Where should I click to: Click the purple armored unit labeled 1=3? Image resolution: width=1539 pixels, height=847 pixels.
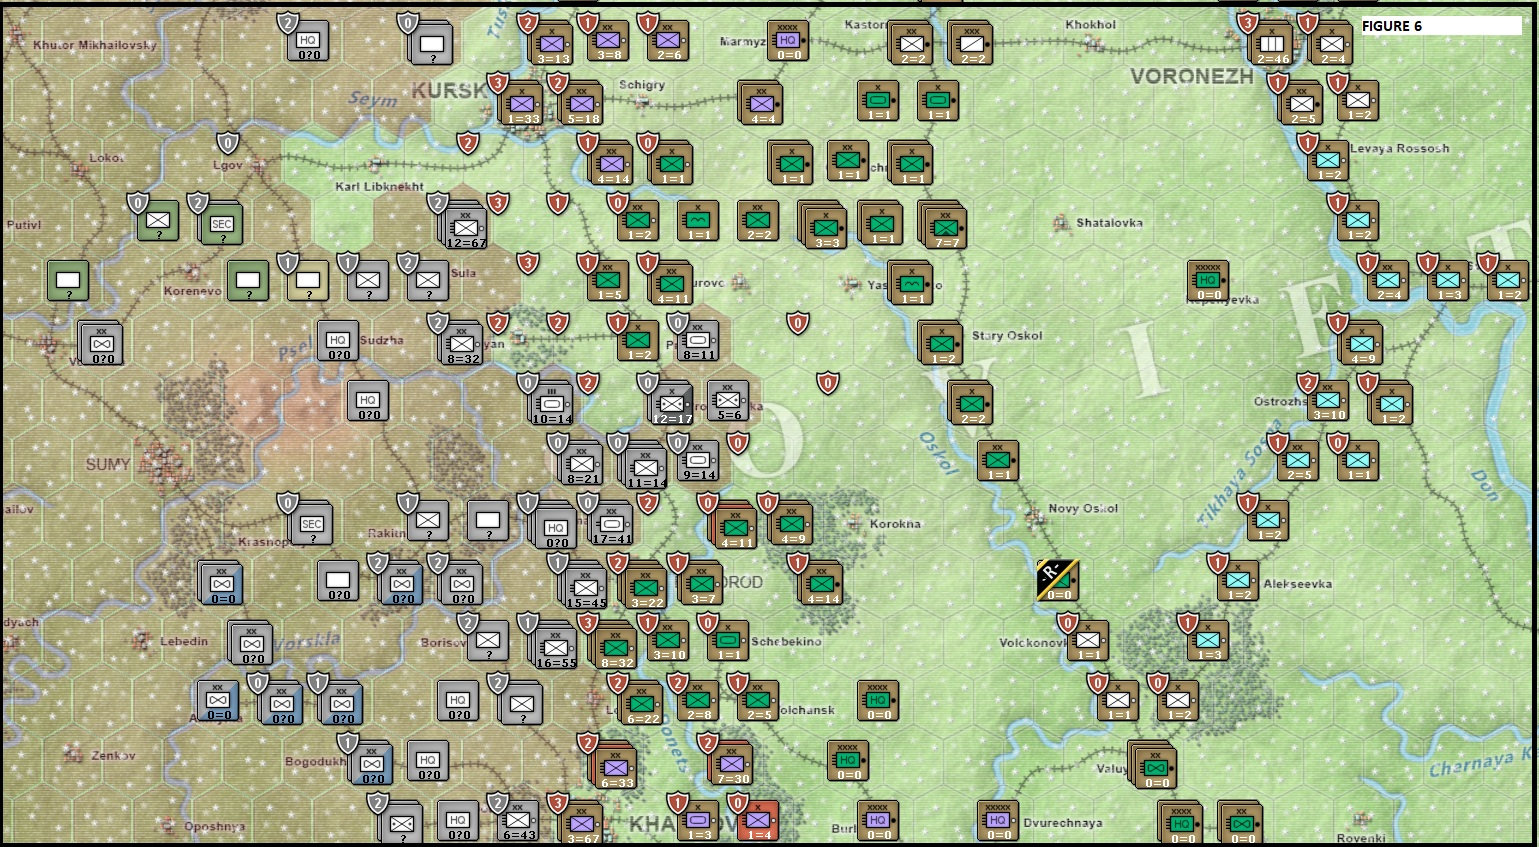698,821
